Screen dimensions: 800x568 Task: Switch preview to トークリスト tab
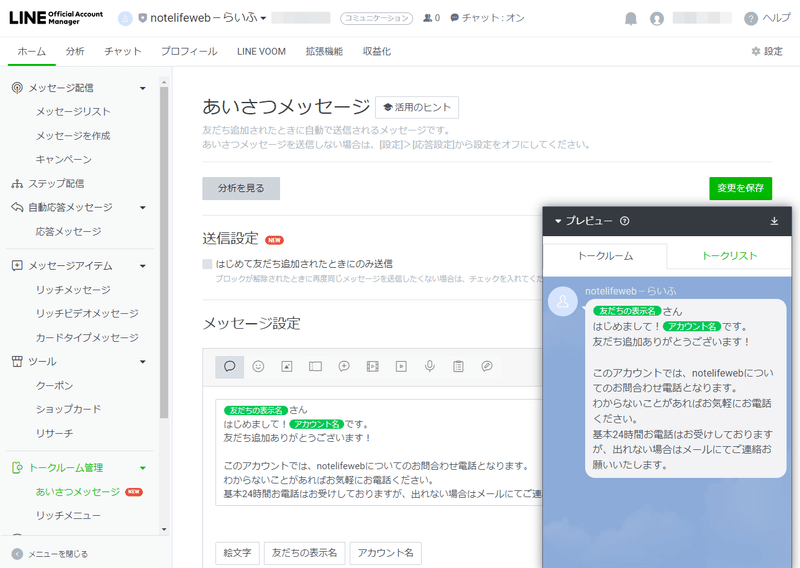[729, 256]
